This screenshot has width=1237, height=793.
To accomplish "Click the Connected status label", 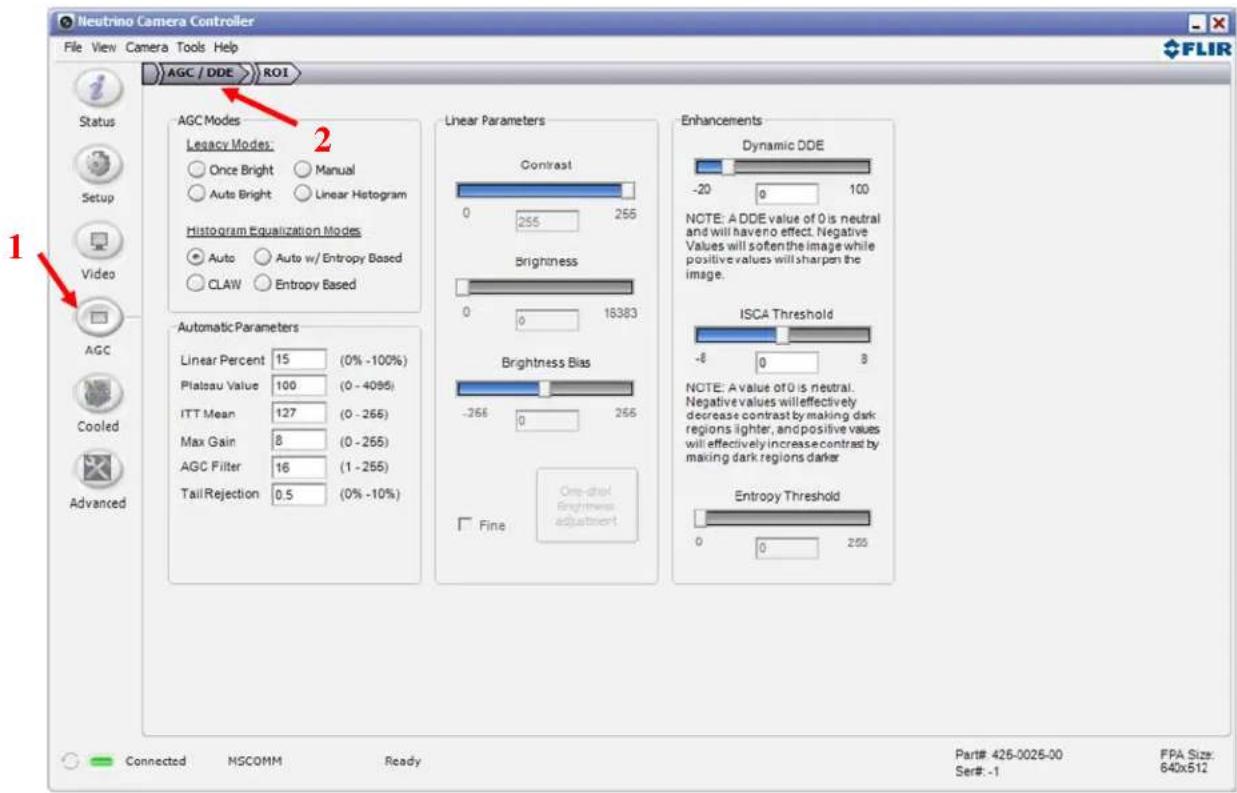I will [x=155, y=762].
